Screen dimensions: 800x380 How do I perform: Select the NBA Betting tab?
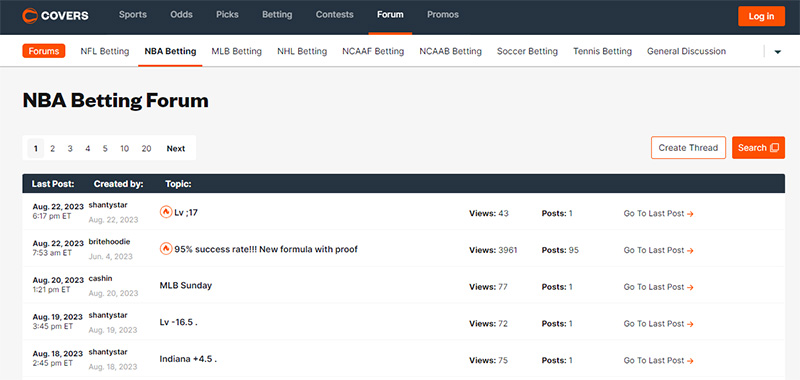pos(170,51)
